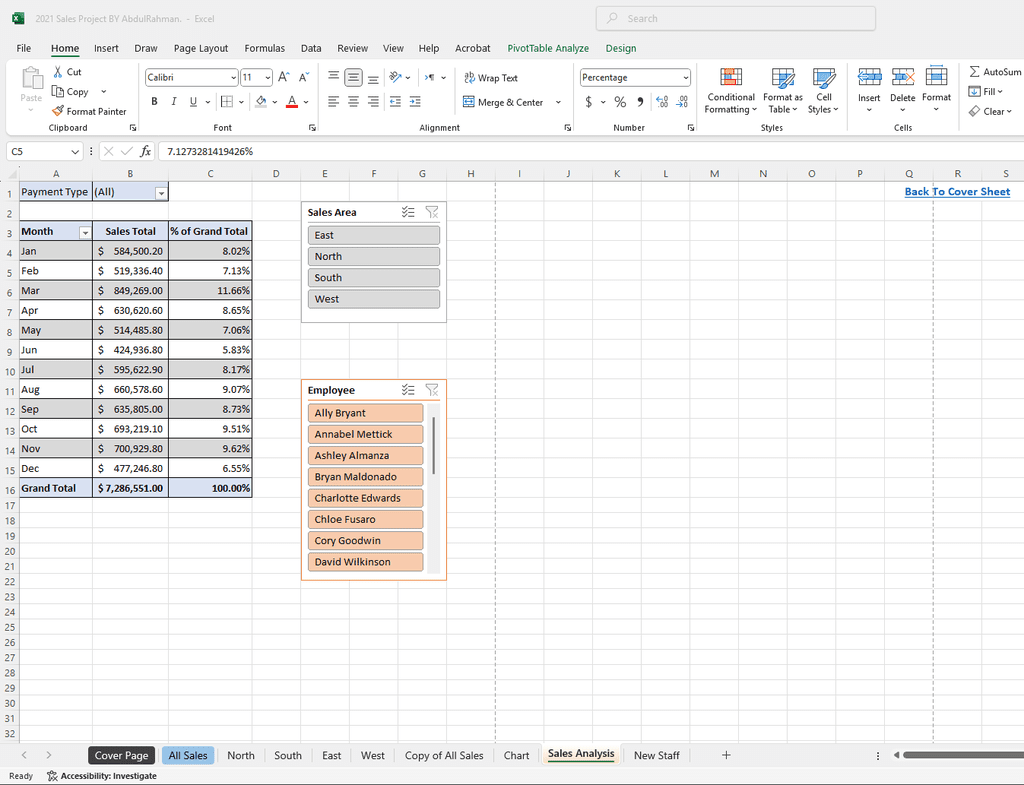Image resolution: width=1024 pixels, height=785 pixels.
Task: Click the Format Painter icon
Action: 58,111
